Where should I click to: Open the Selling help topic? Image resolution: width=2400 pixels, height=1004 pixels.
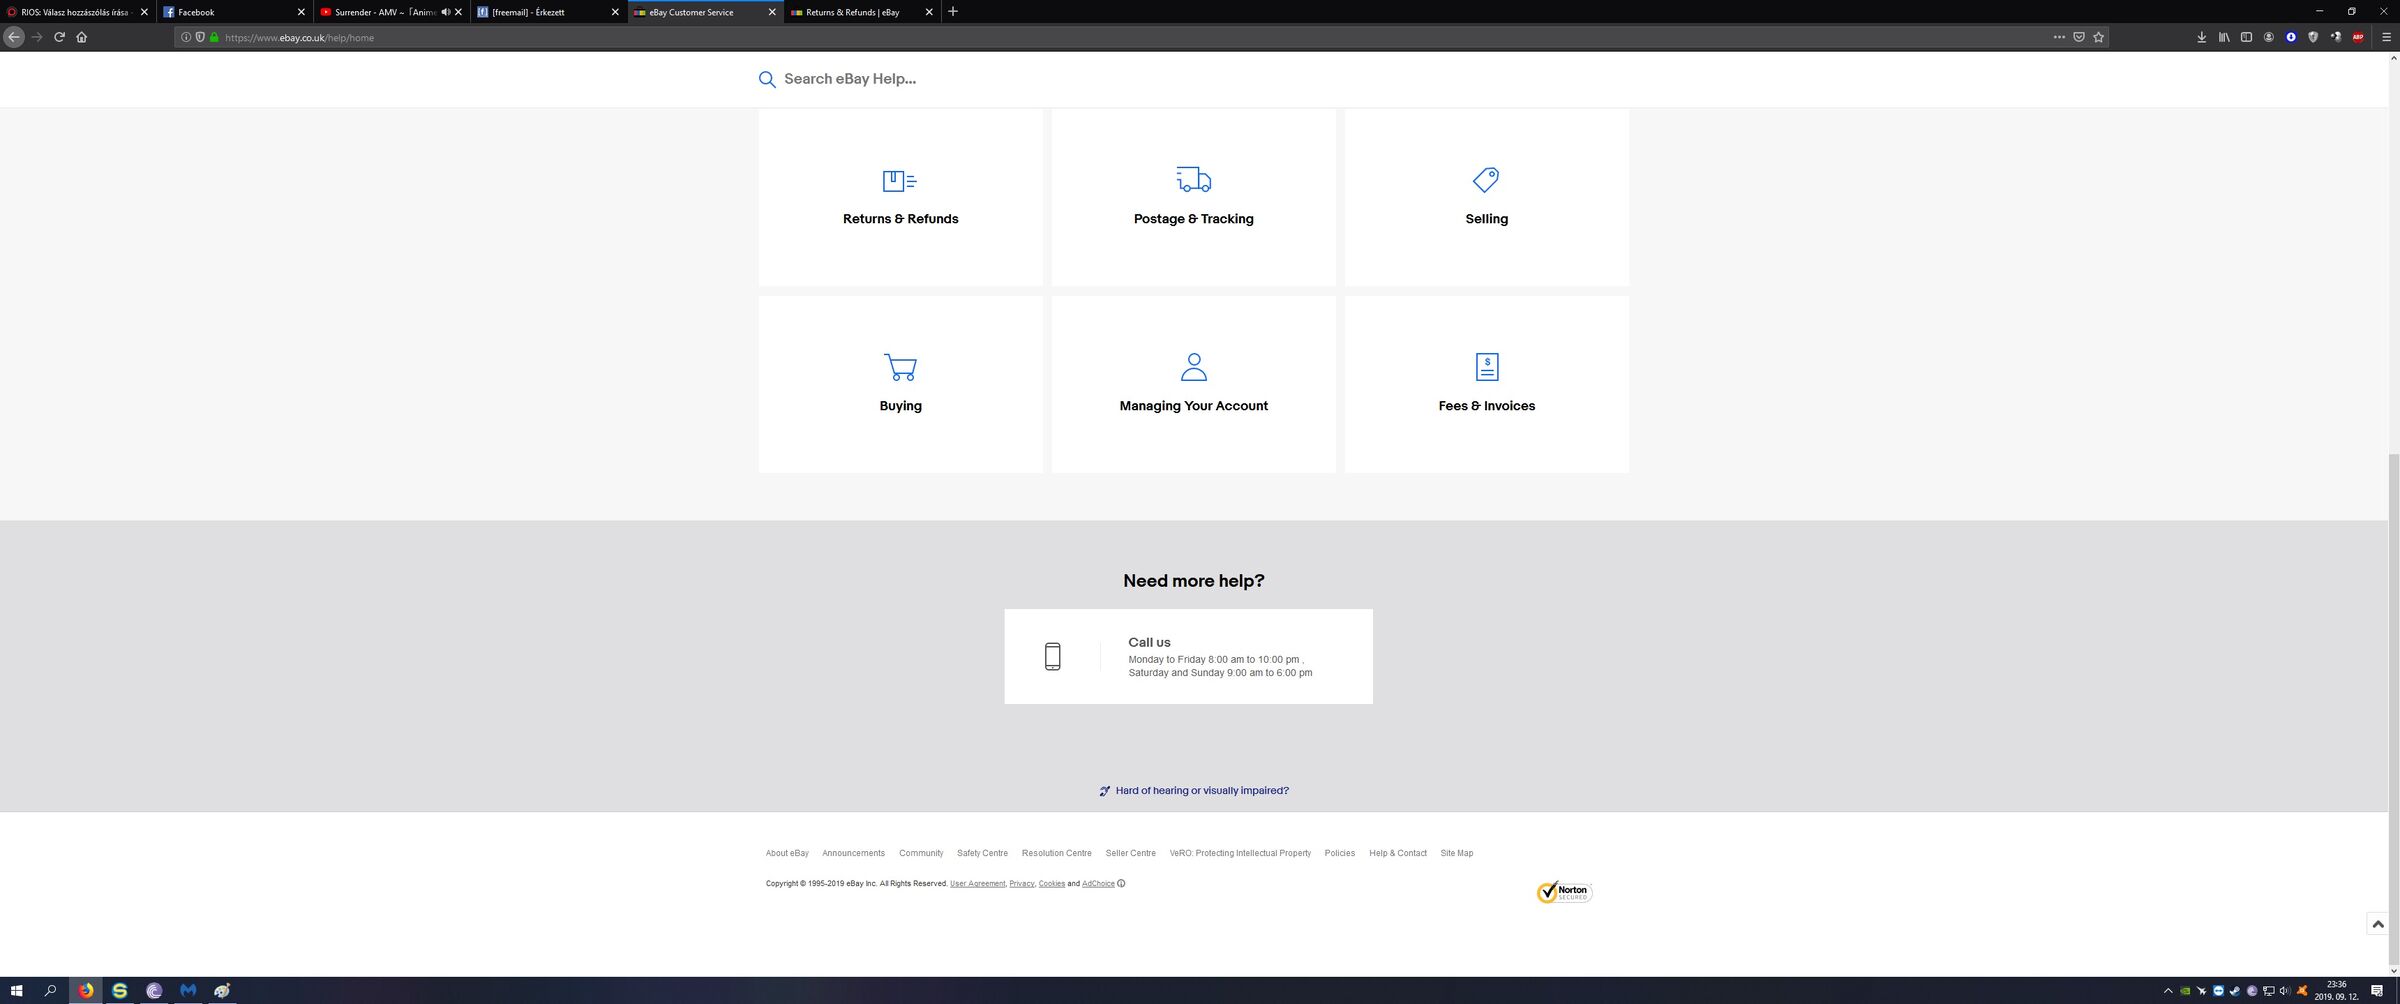pos(1487,198)
